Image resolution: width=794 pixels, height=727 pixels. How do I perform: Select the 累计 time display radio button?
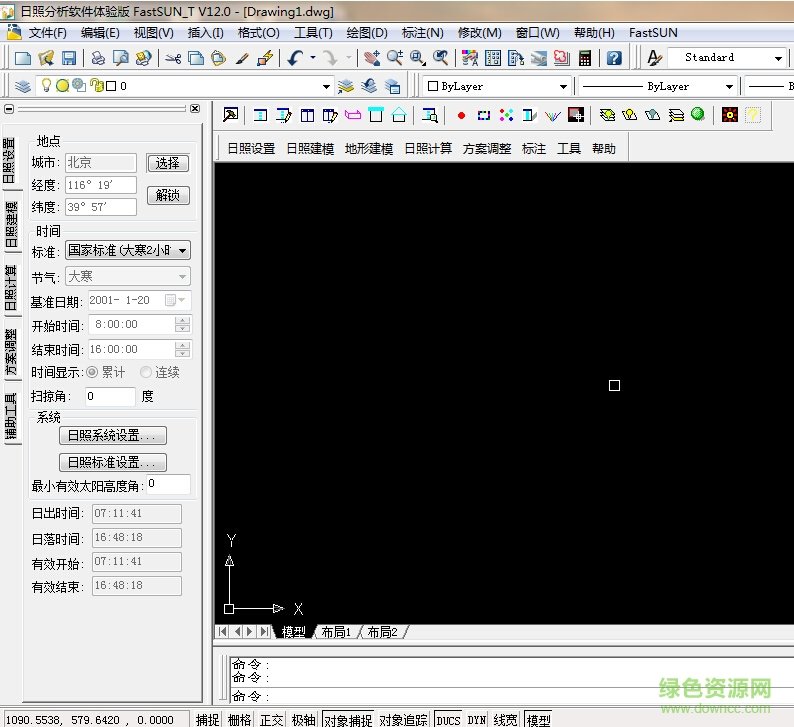[x=92, y=372]
